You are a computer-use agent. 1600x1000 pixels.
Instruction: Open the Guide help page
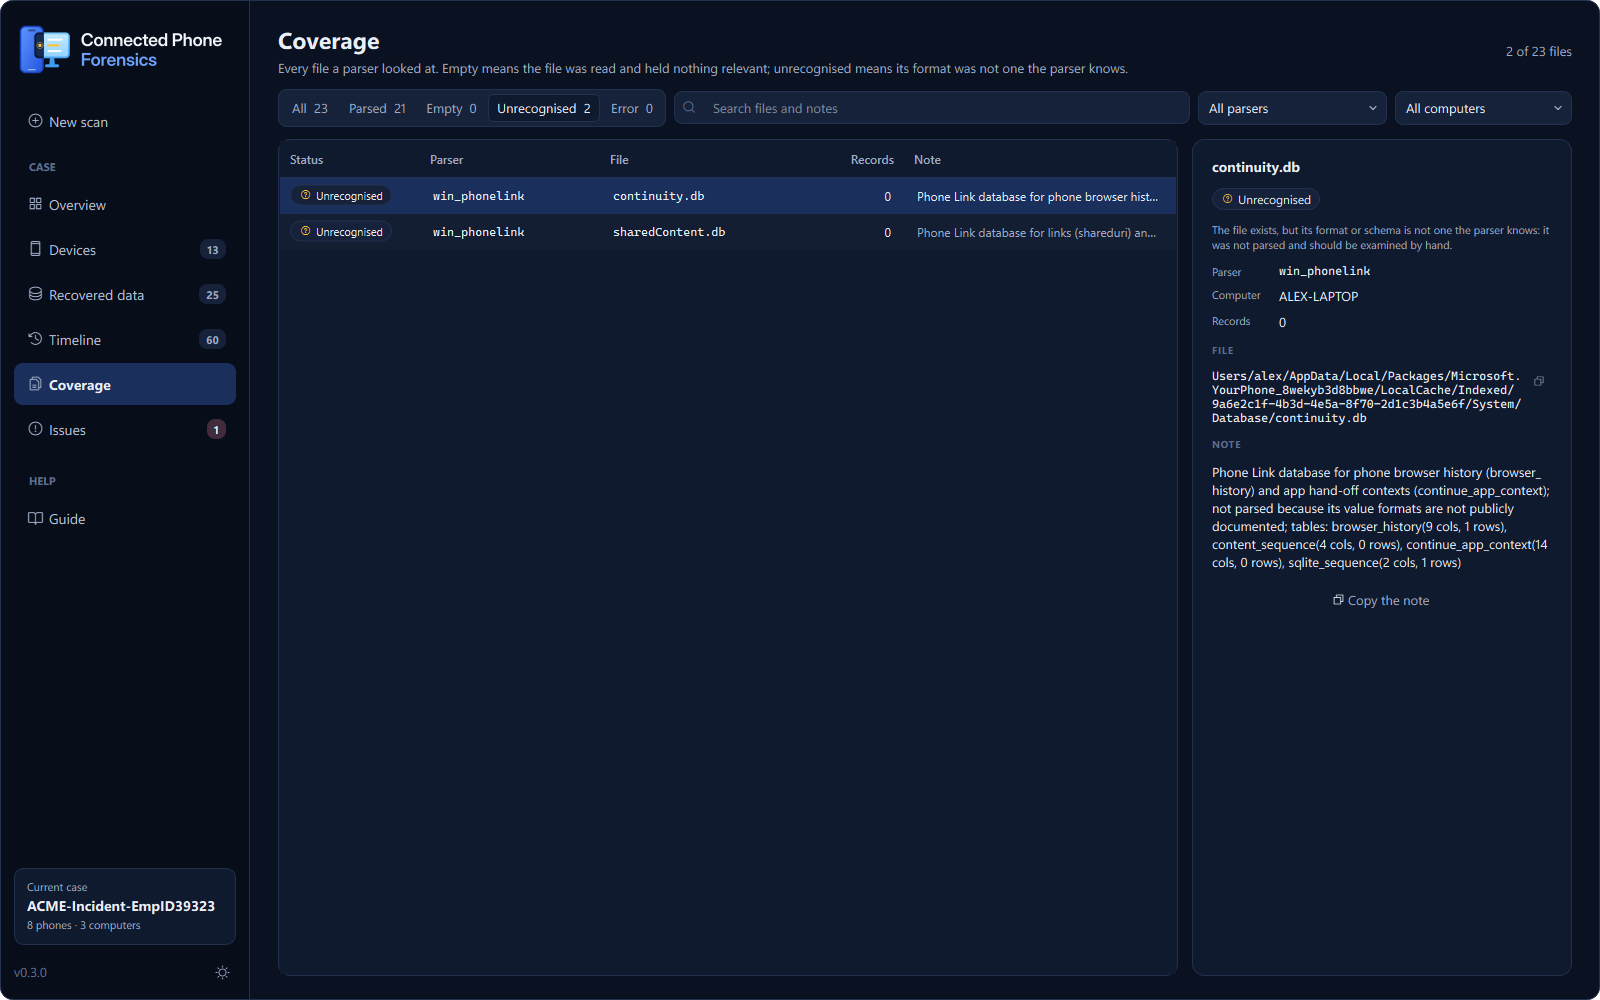coord(125,519)
